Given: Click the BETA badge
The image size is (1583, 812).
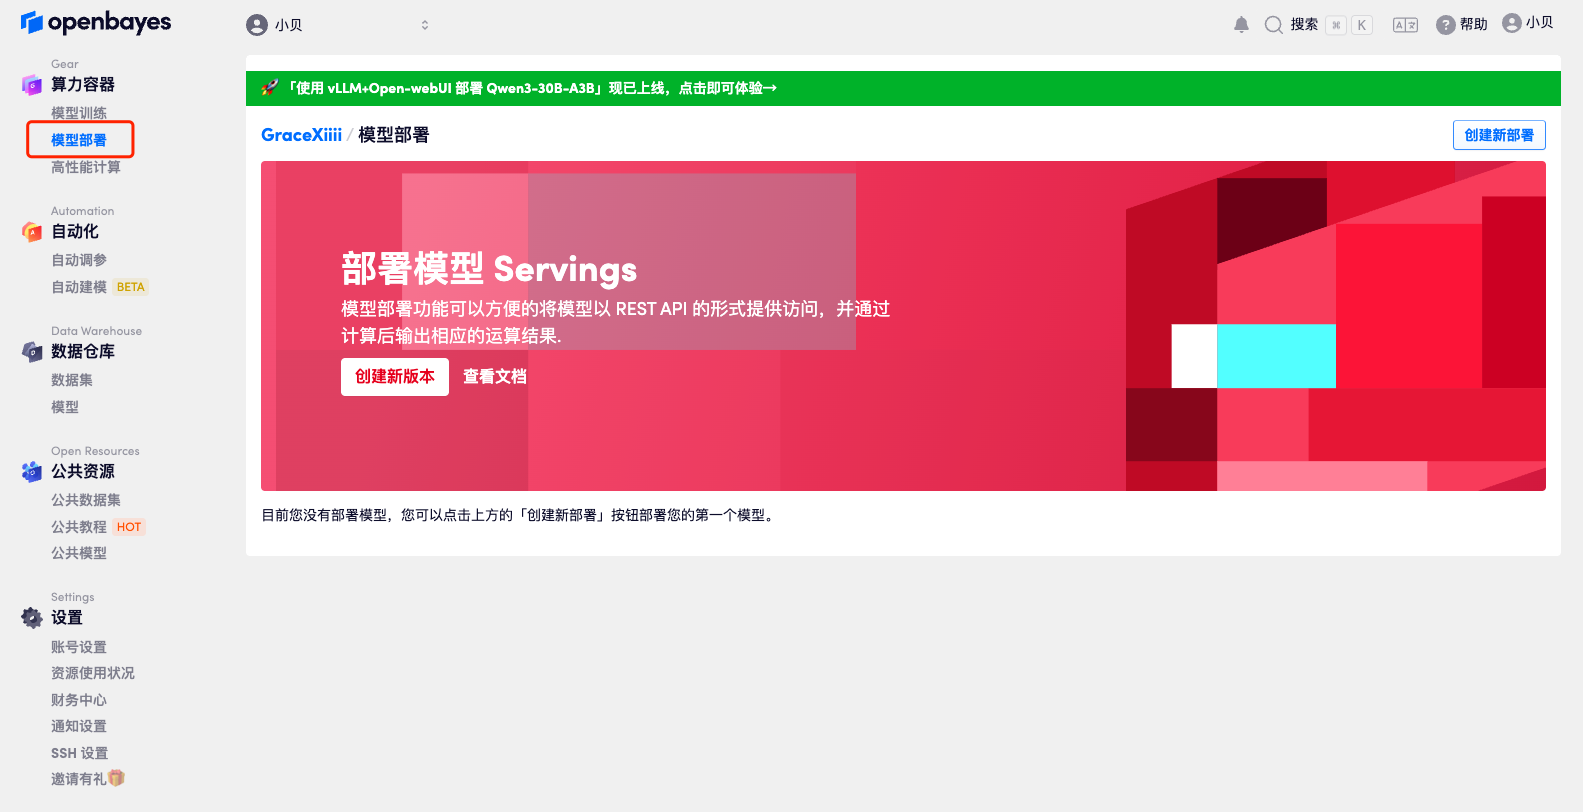Looking at the screenshot, I should (x=131, y=287).
